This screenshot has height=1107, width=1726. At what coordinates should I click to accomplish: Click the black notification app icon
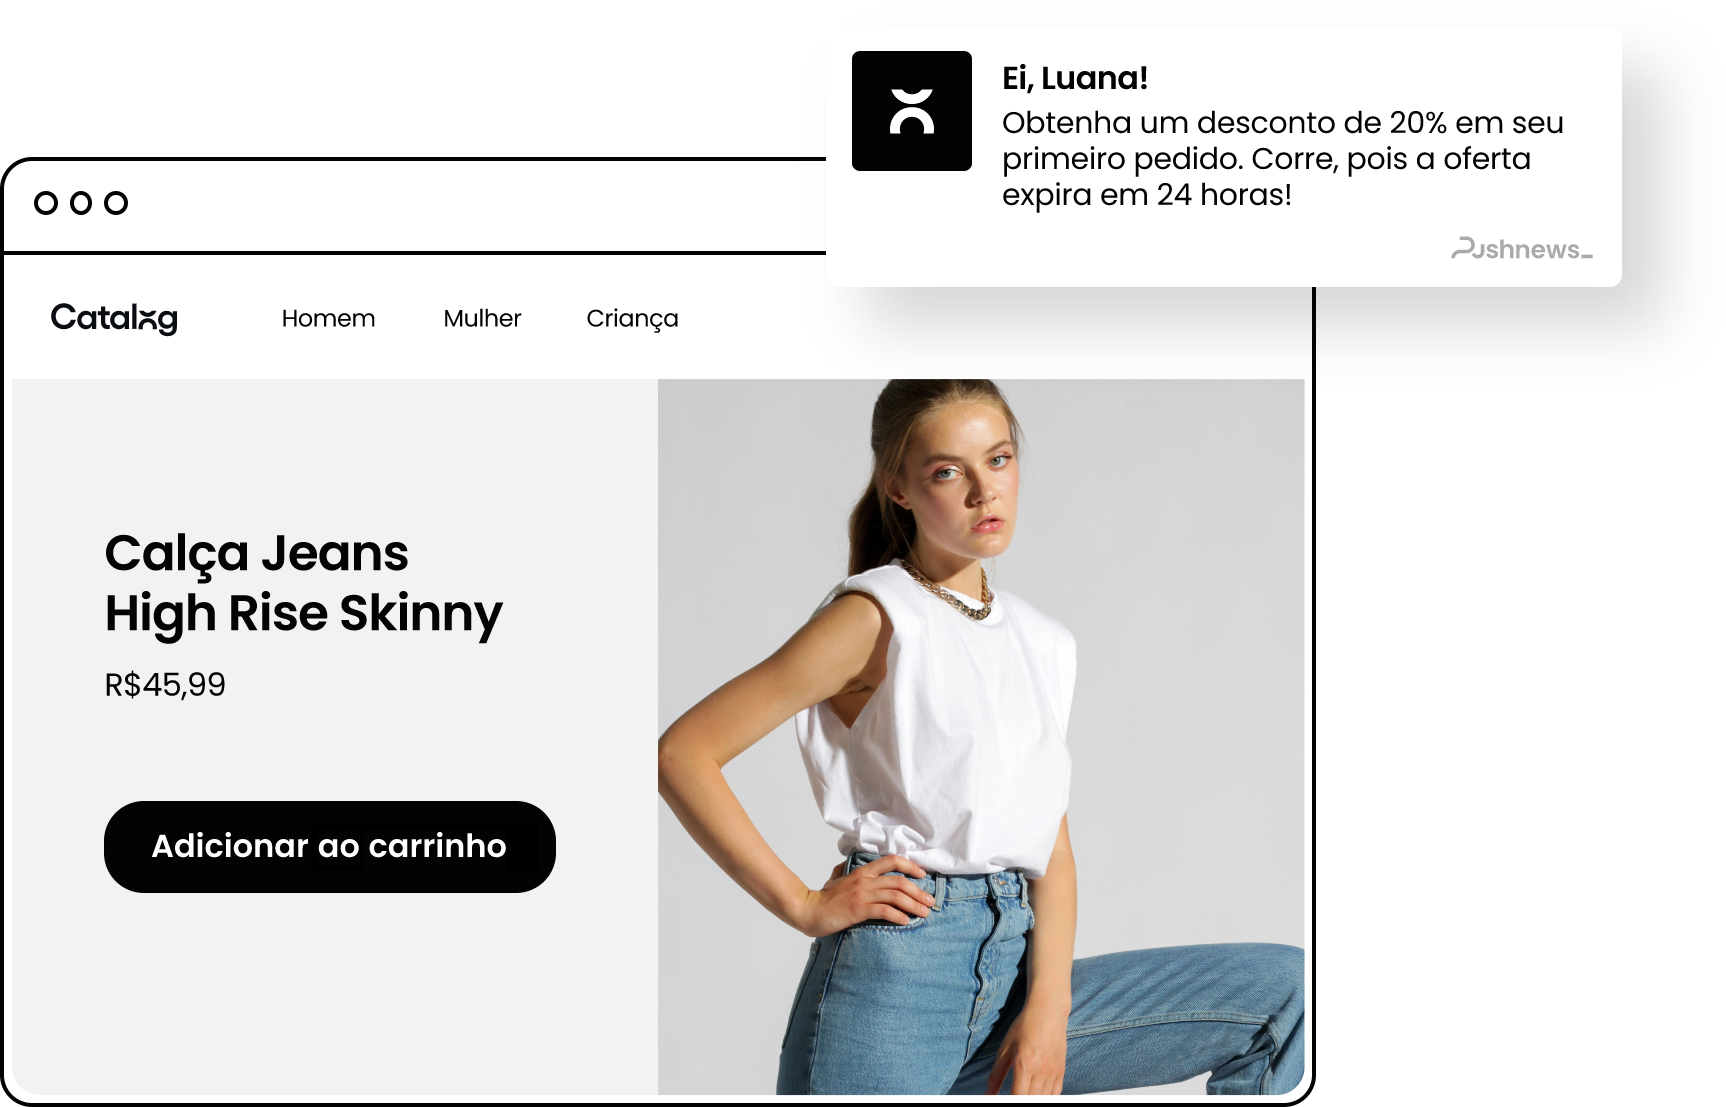click(911, 111)
